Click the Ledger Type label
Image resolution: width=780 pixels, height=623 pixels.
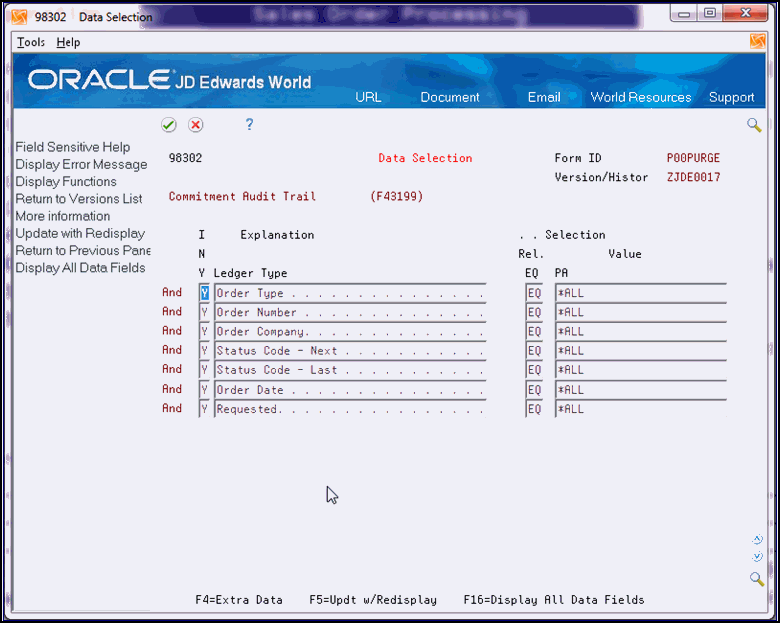(250, 273)
